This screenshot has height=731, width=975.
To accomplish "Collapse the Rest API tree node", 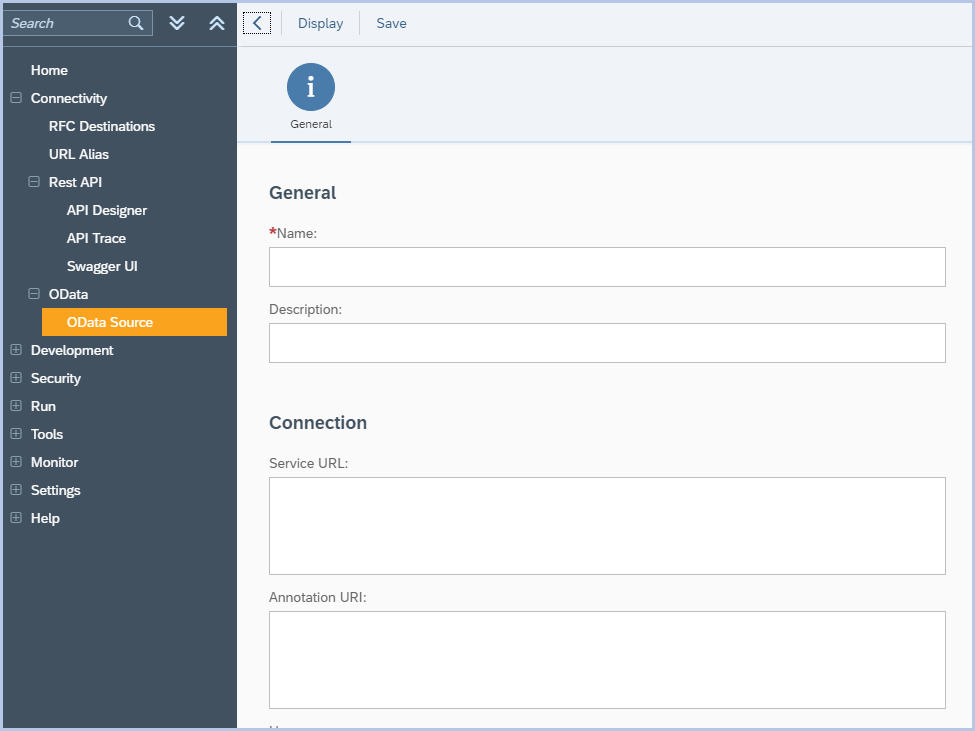I will pyautogui.click(x=32, y=182).
